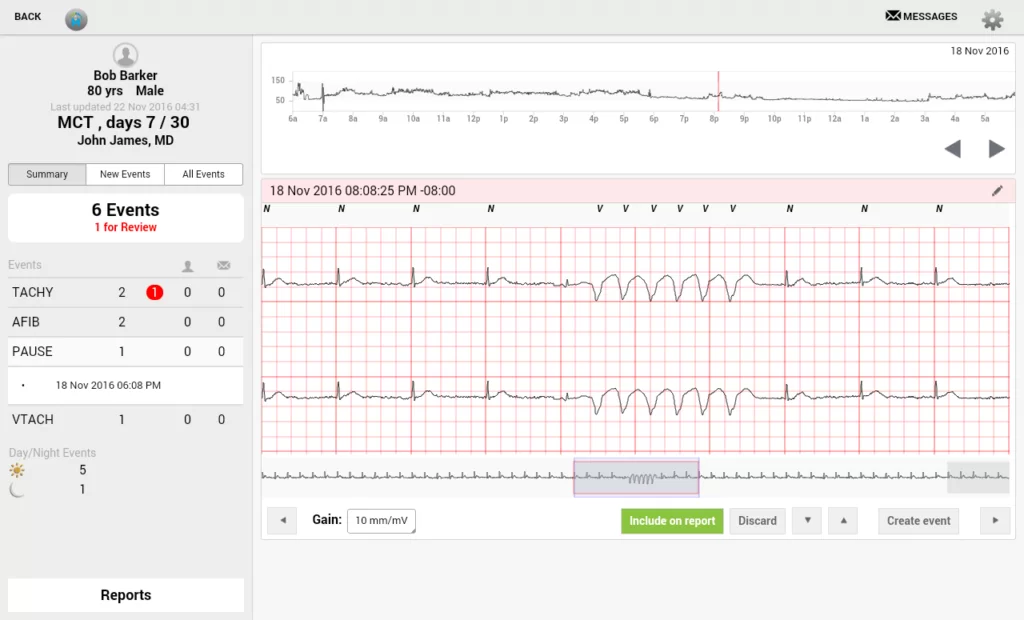Click the up triangle button next to Discard
1024x620 pixels.
point(843,521)
